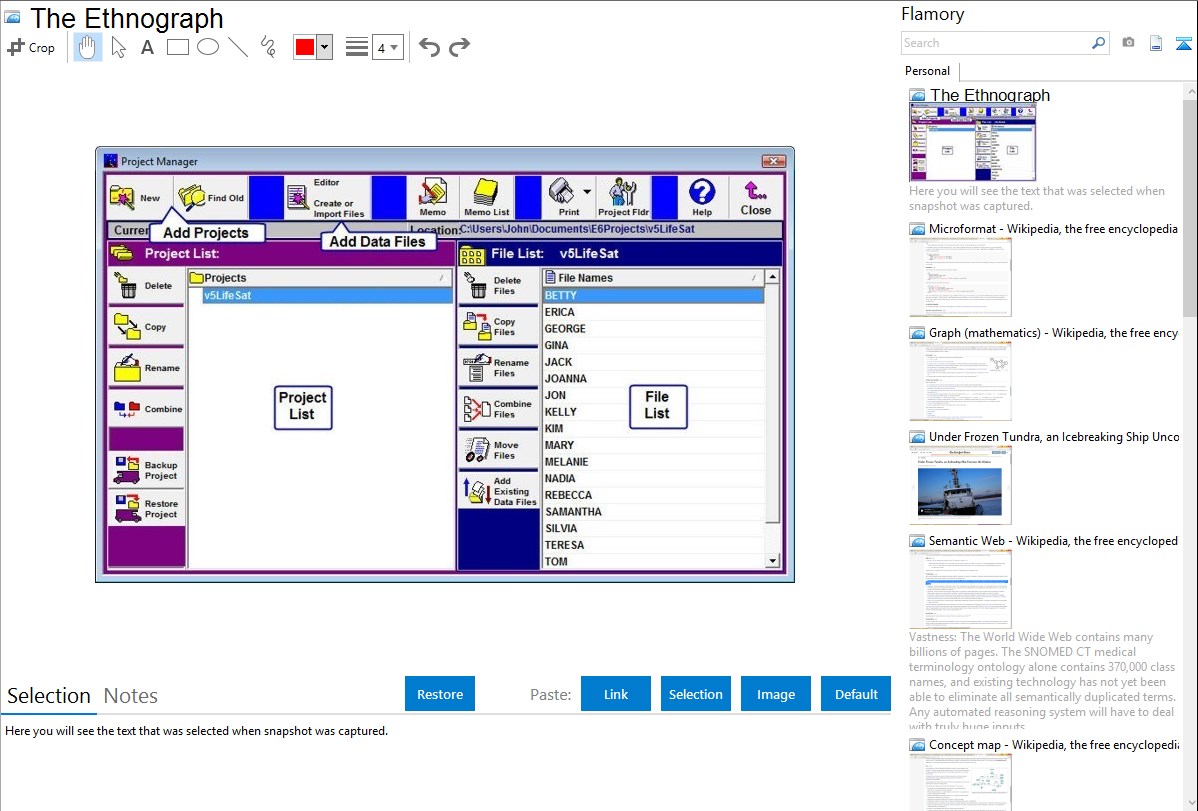The width and height of the screenshot is (1198, 811).
Task: Select the freehand draw tool
Action: [x=268, y=47]
